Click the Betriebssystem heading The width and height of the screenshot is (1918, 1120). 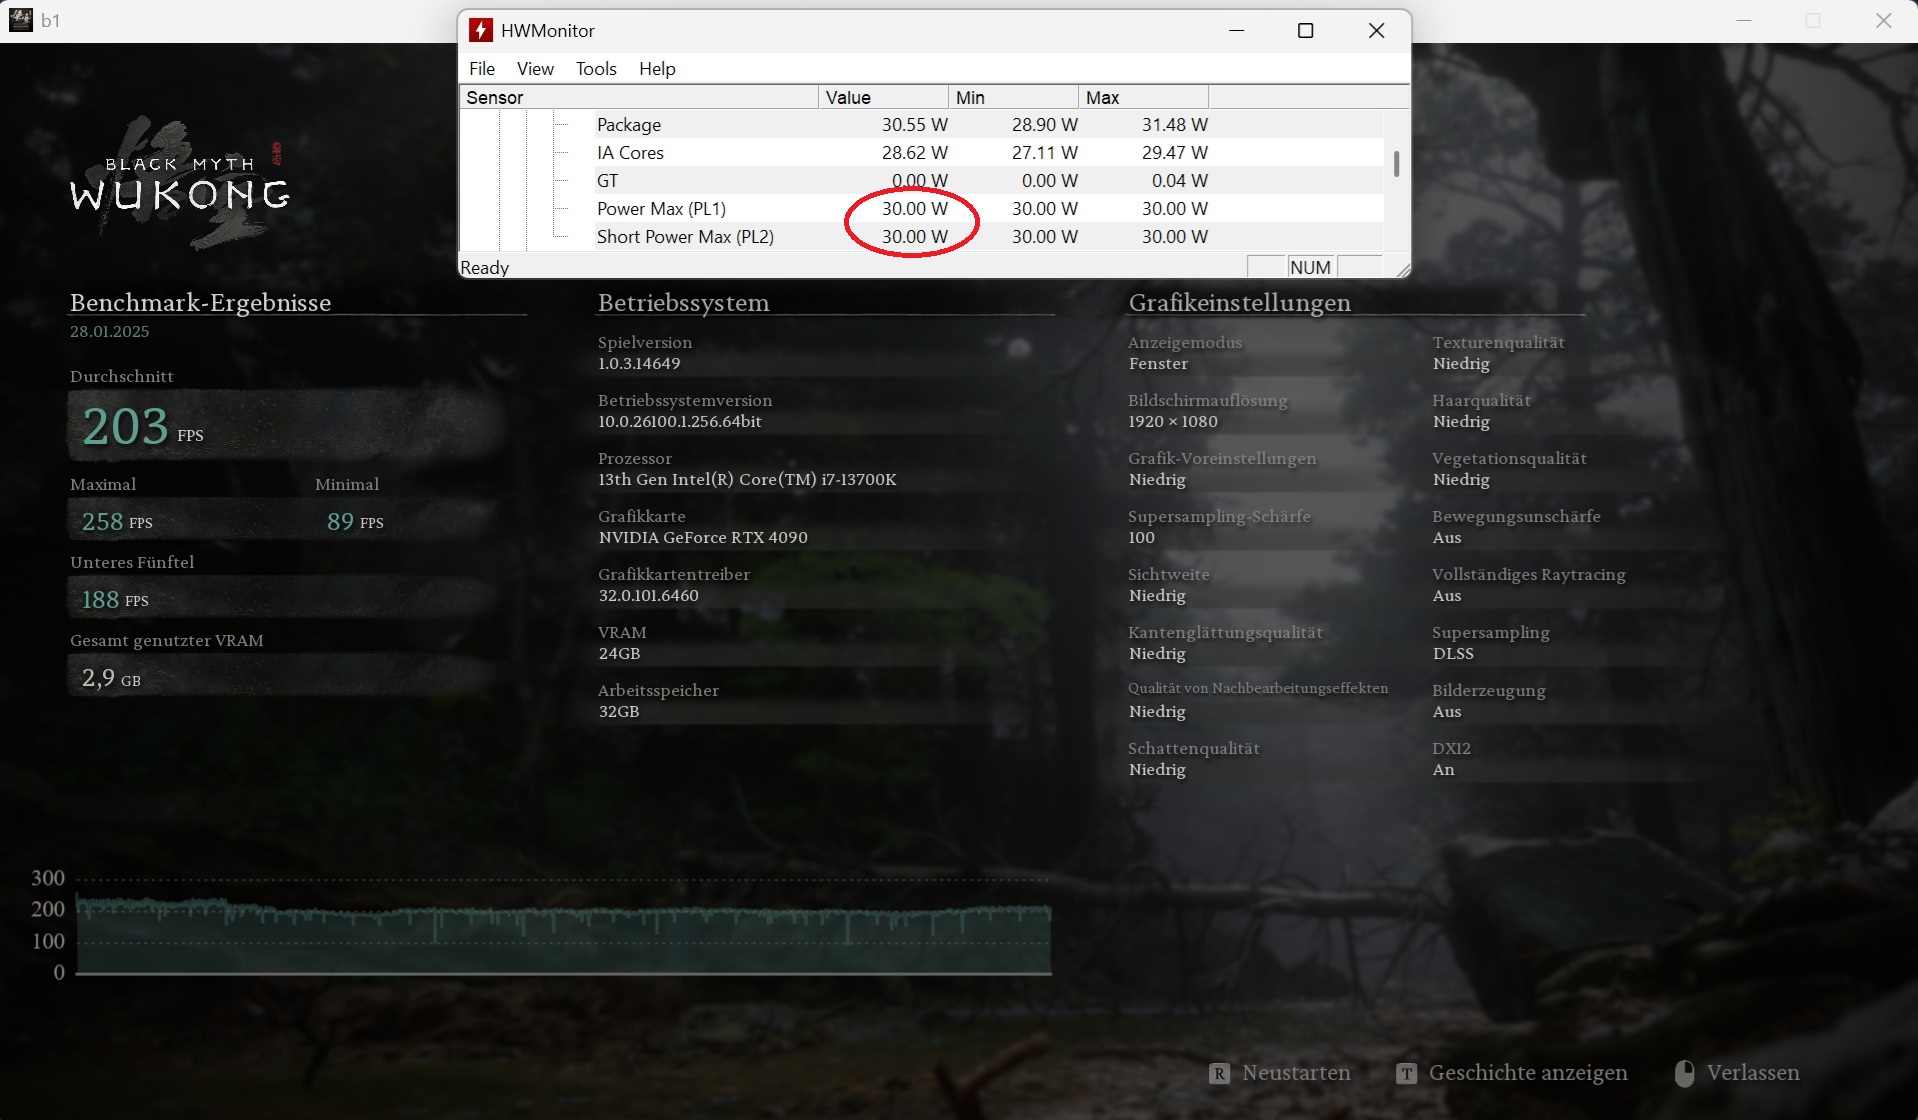(x=683, y=302)
